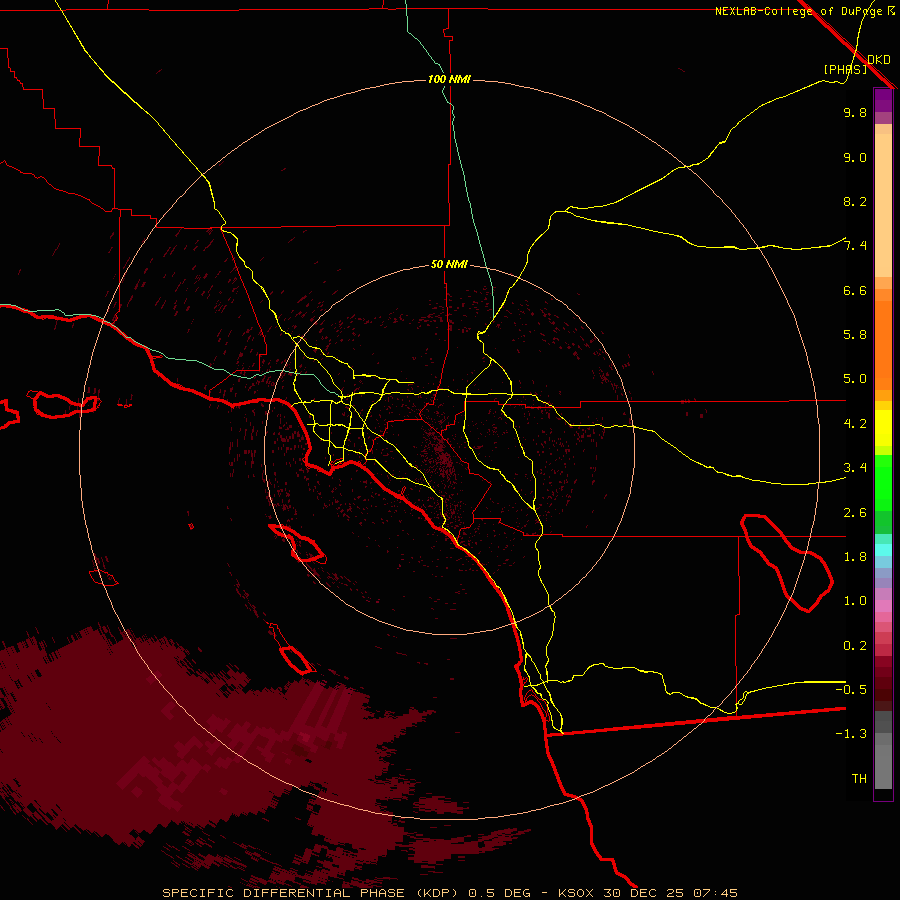Click the 1.8 scale value
Screen dimensions: 900x900
click(855, 557)
